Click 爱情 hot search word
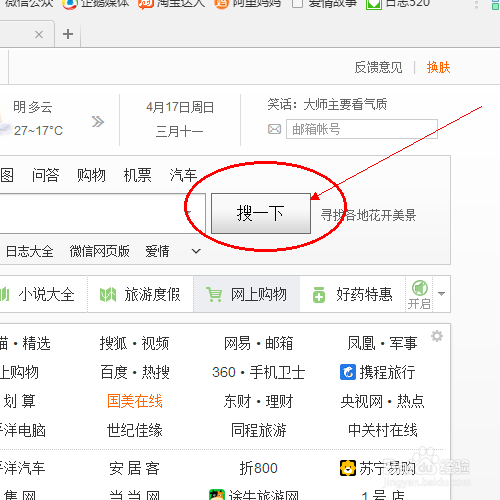The height and width of the screenshot is (500, 500). pos(157,251)
